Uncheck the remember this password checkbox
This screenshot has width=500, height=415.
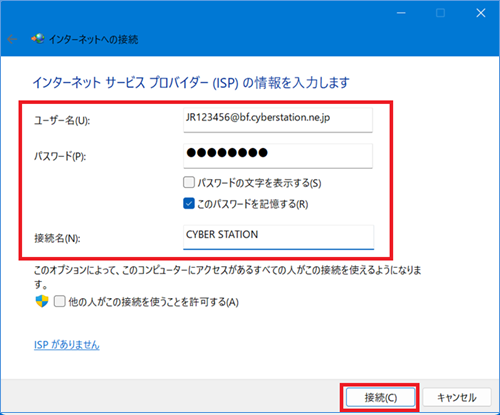pos(189,203)
